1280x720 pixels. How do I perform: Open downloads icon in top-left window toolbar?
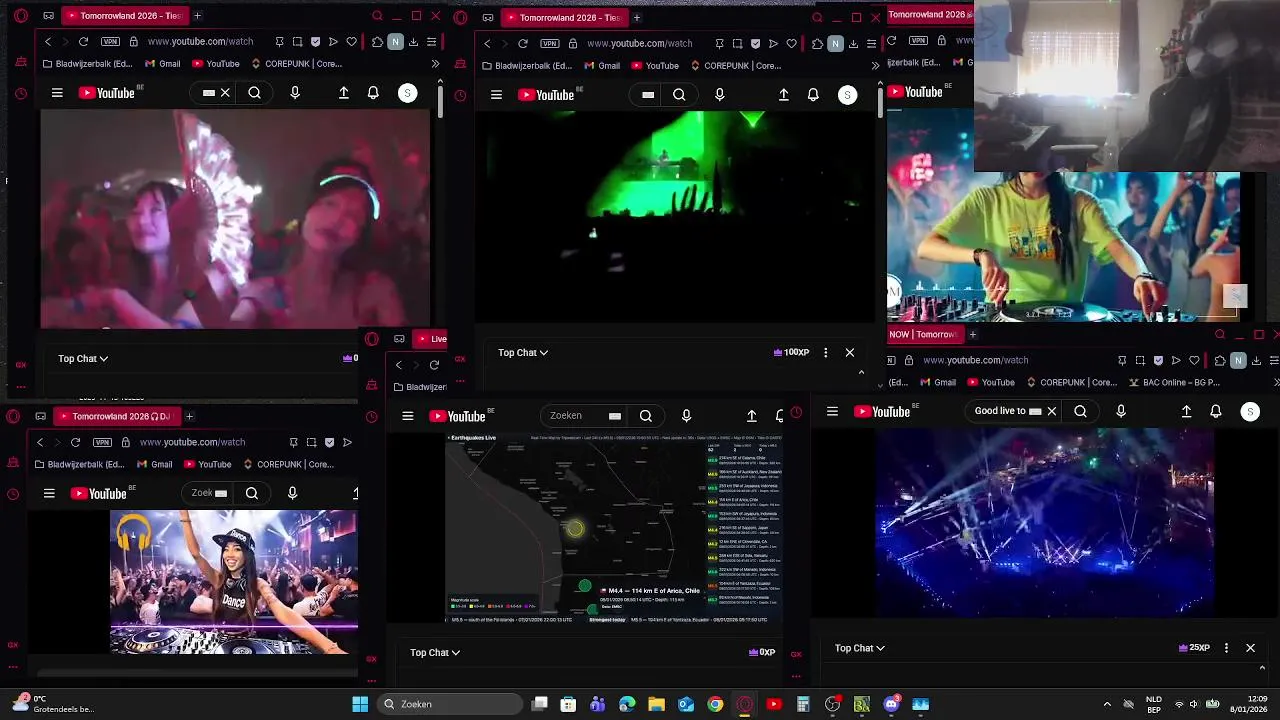(413, 42)
